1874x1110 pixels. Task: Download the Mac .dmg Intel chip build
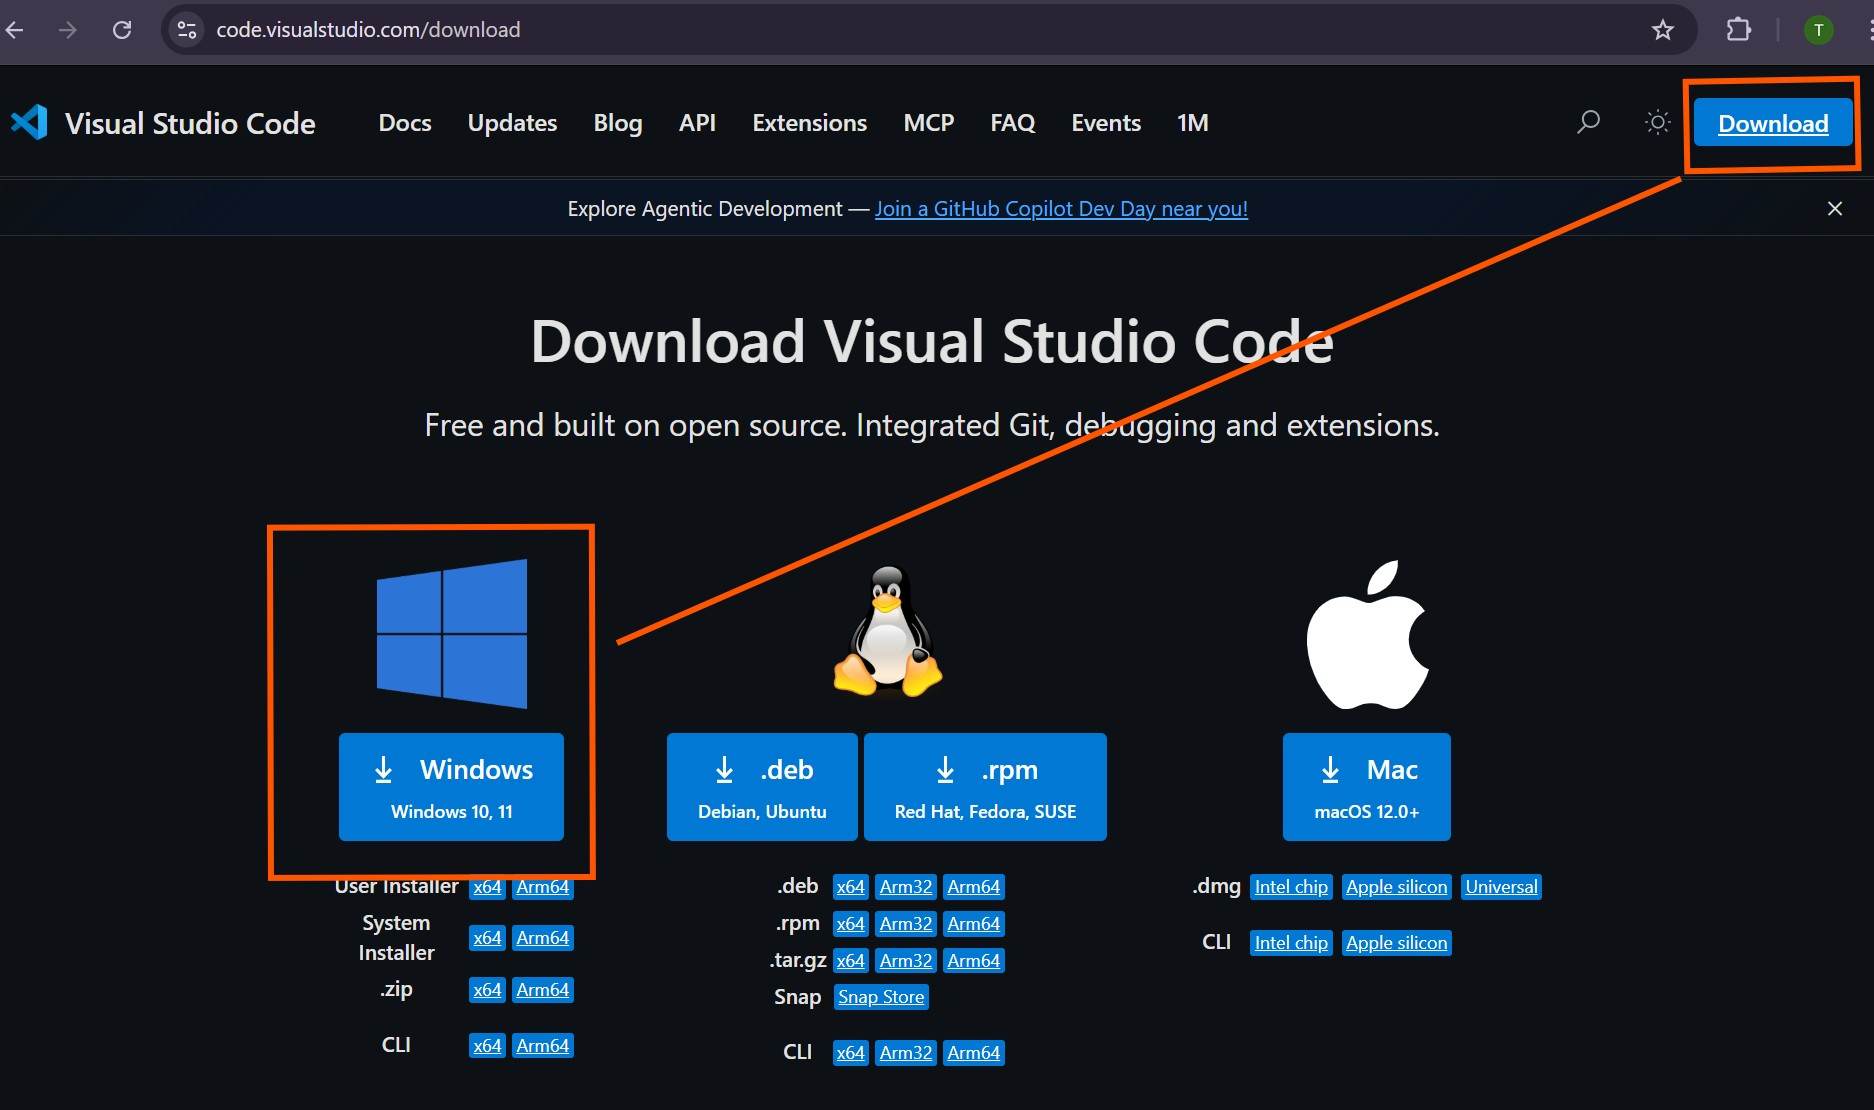[1291, 887]
